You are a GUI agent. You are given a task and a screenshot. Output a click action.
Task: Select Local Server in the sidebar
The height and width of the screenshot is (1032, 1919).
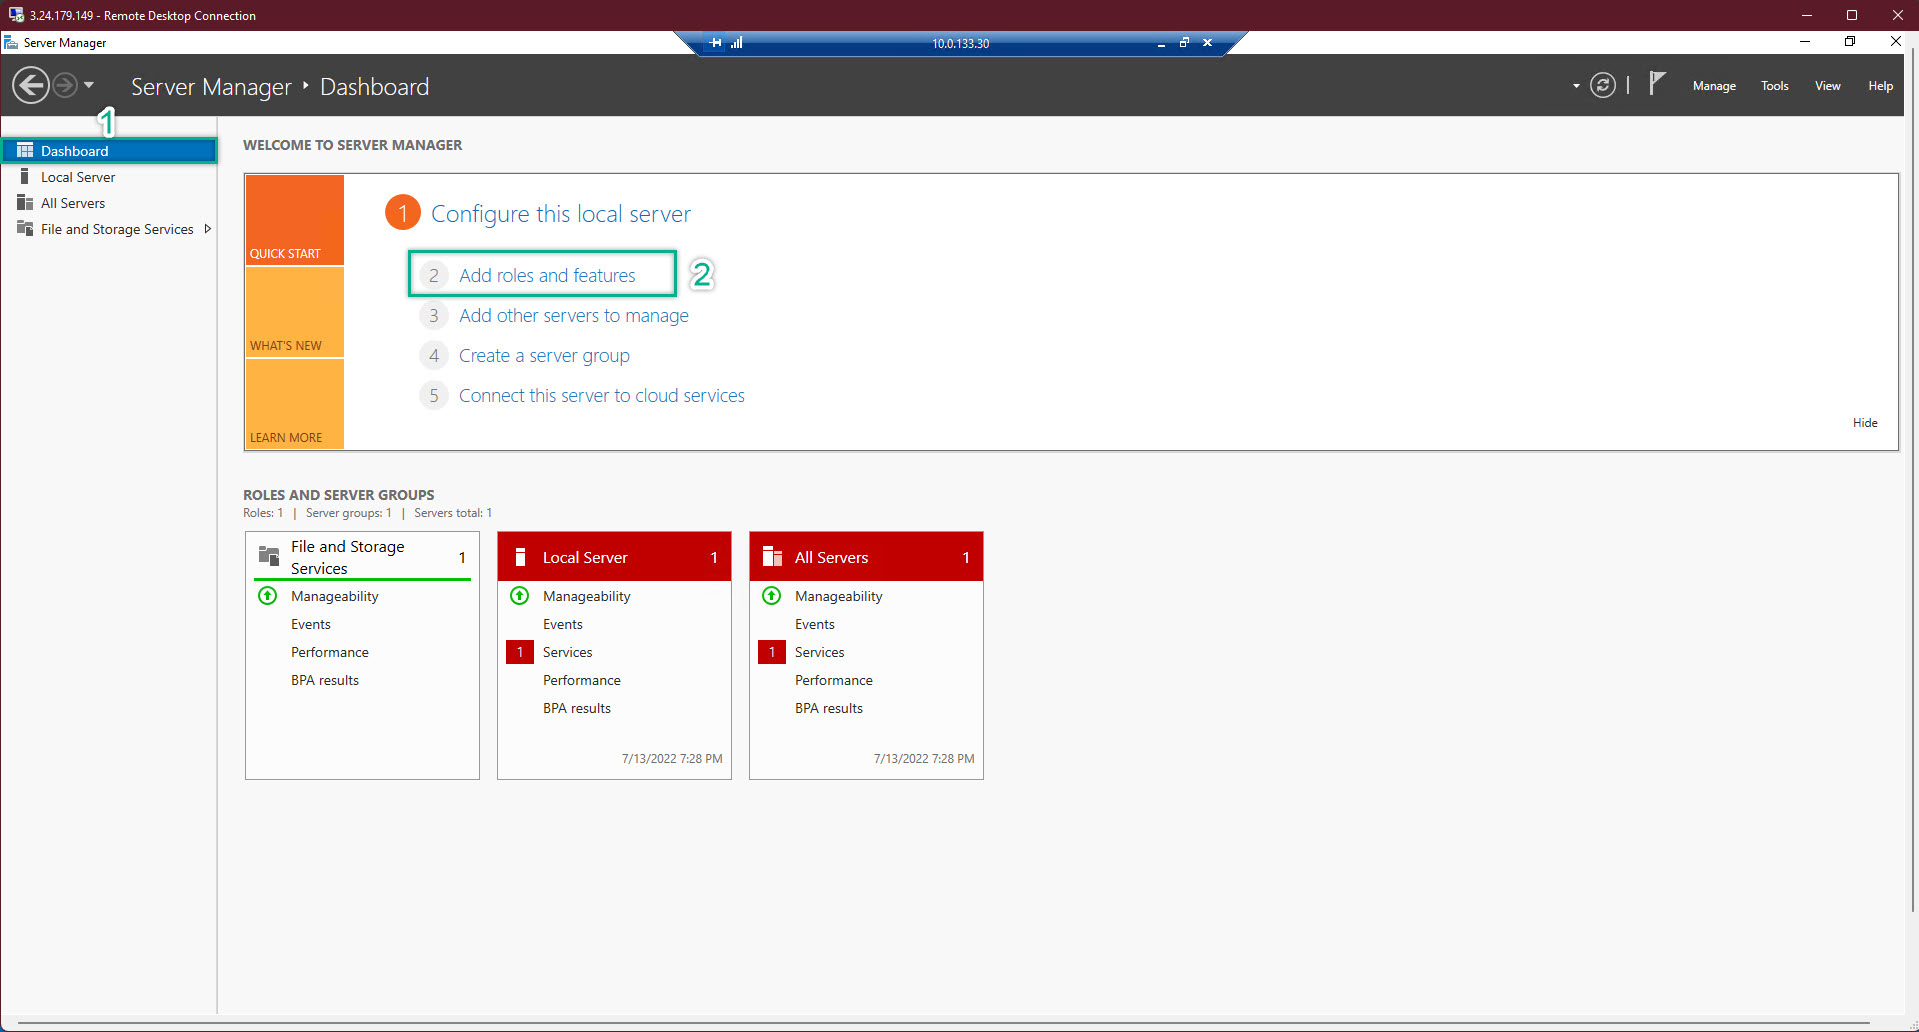coord(109,177)
